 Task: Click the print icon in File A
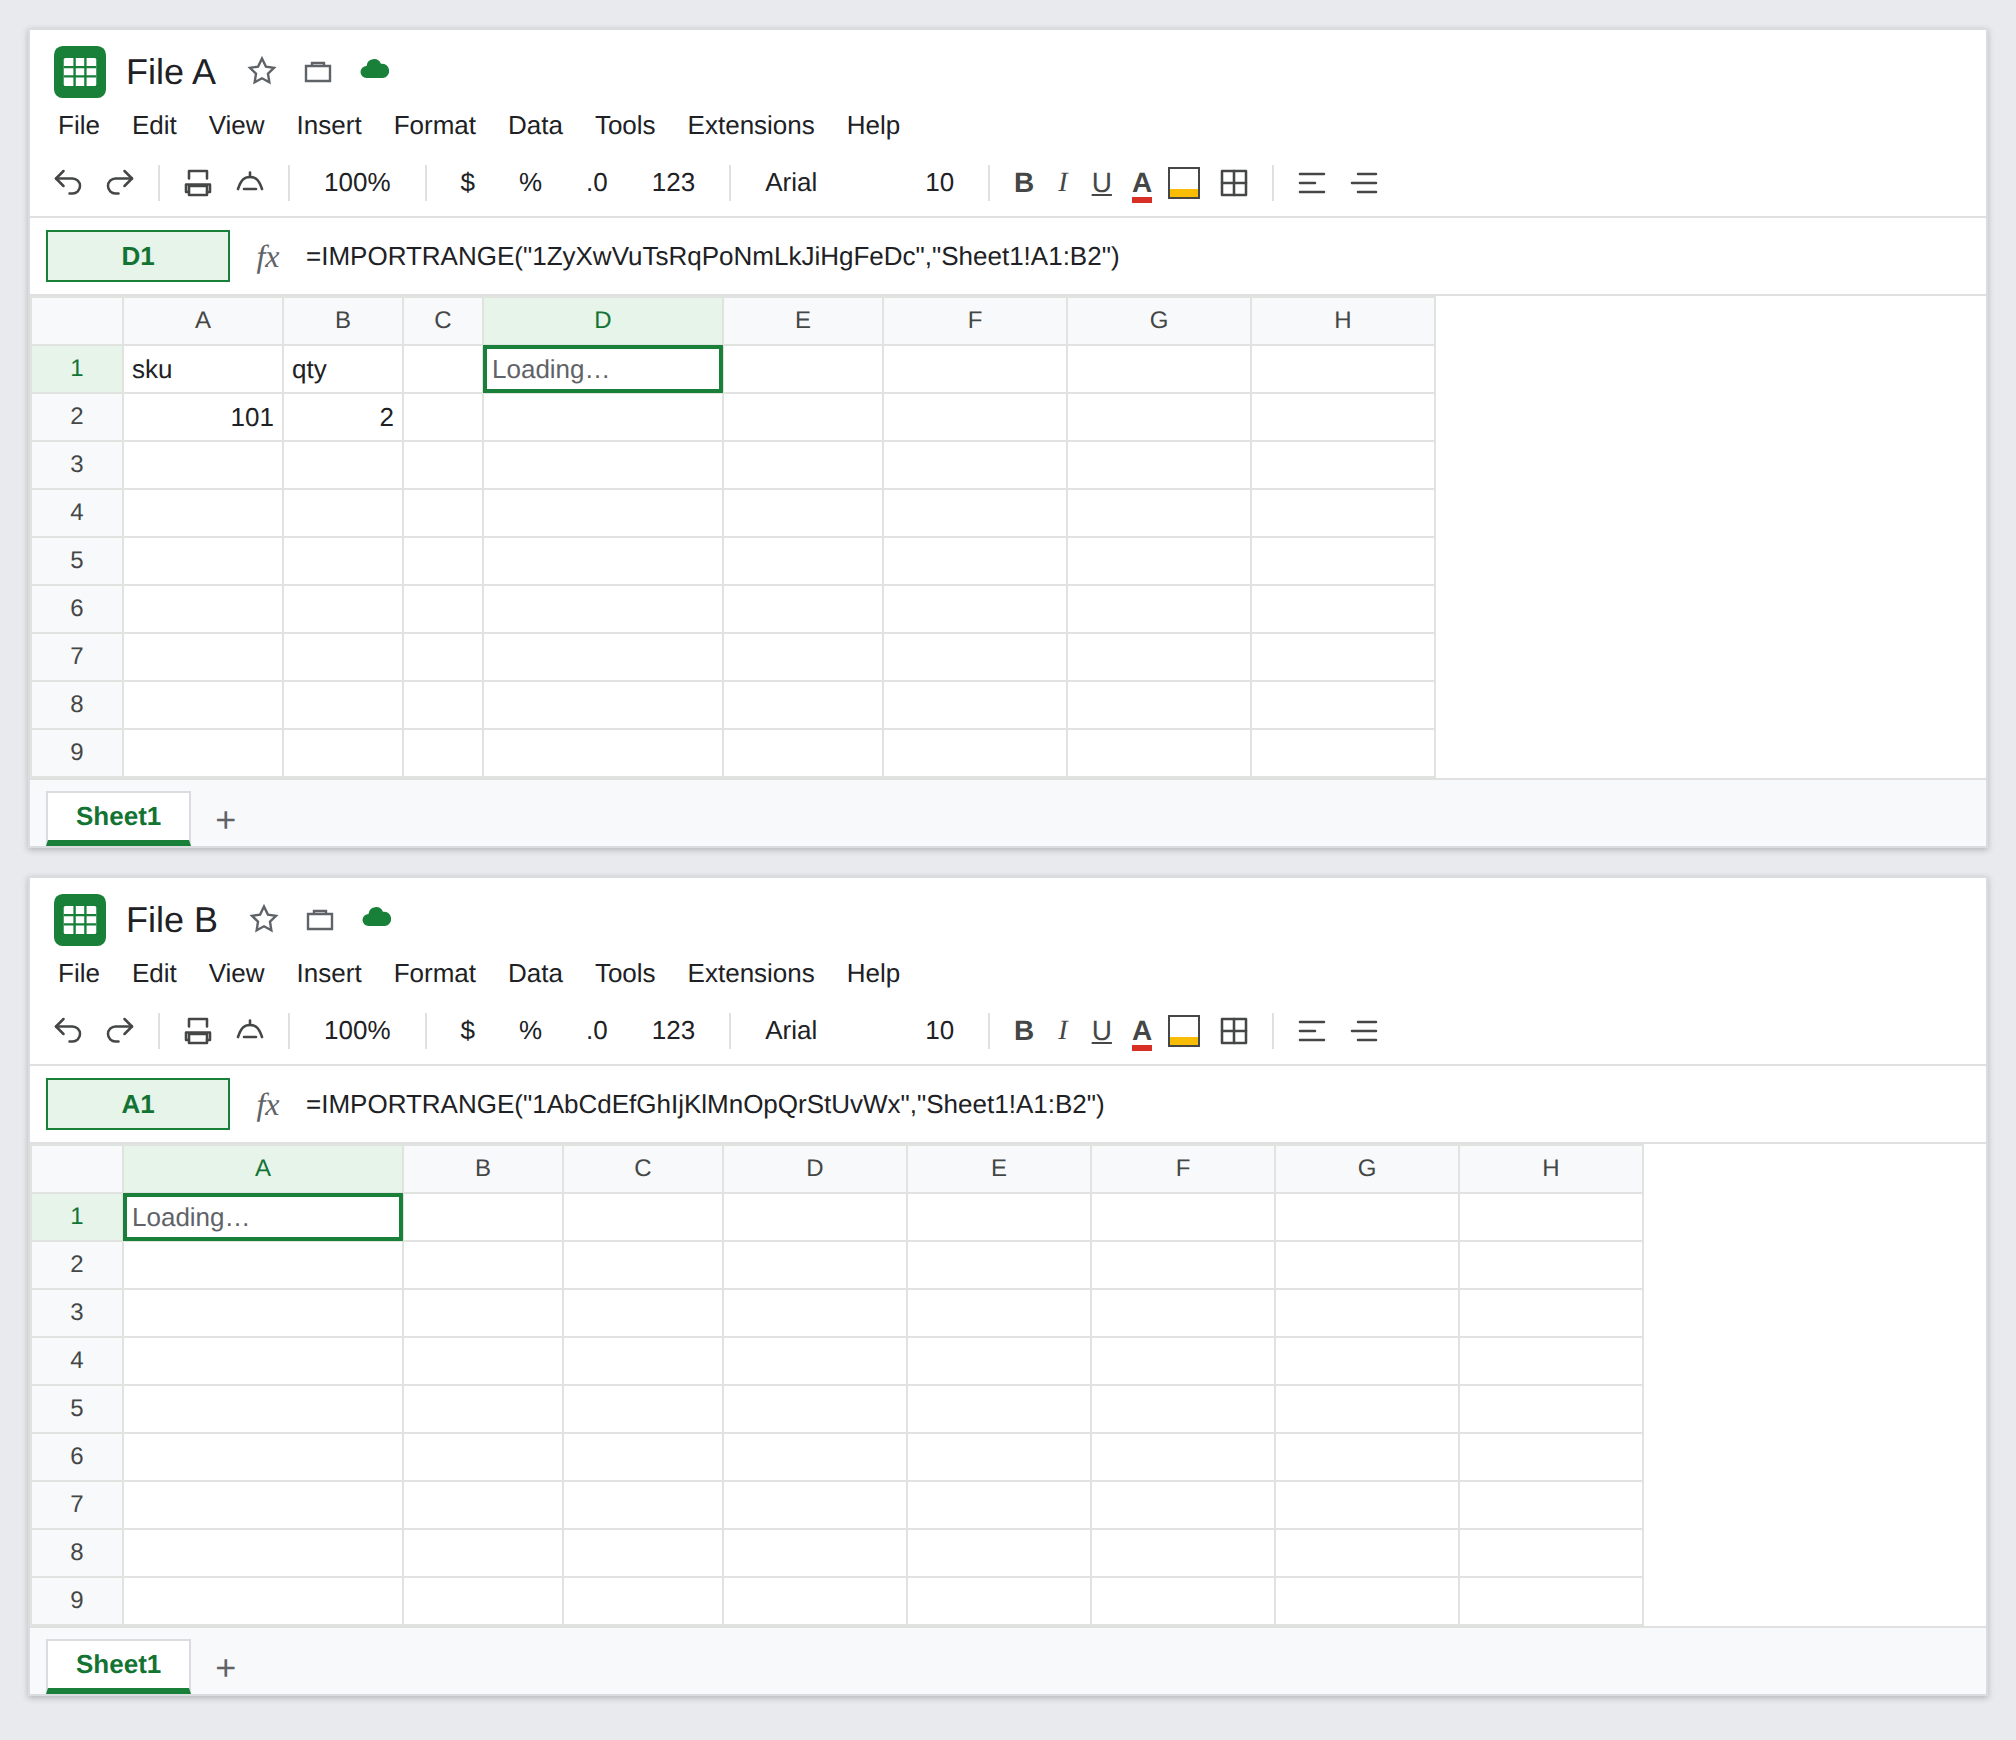[x=198, y=183]
